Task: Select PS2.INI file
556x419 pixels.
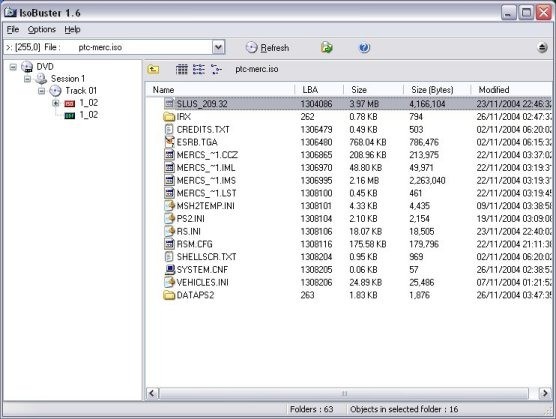Action: (190, 219)
